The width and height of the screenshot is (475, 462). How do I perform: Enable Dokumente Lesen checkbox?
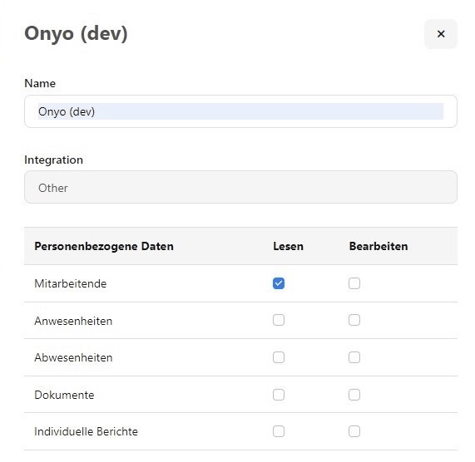point(279,395)
